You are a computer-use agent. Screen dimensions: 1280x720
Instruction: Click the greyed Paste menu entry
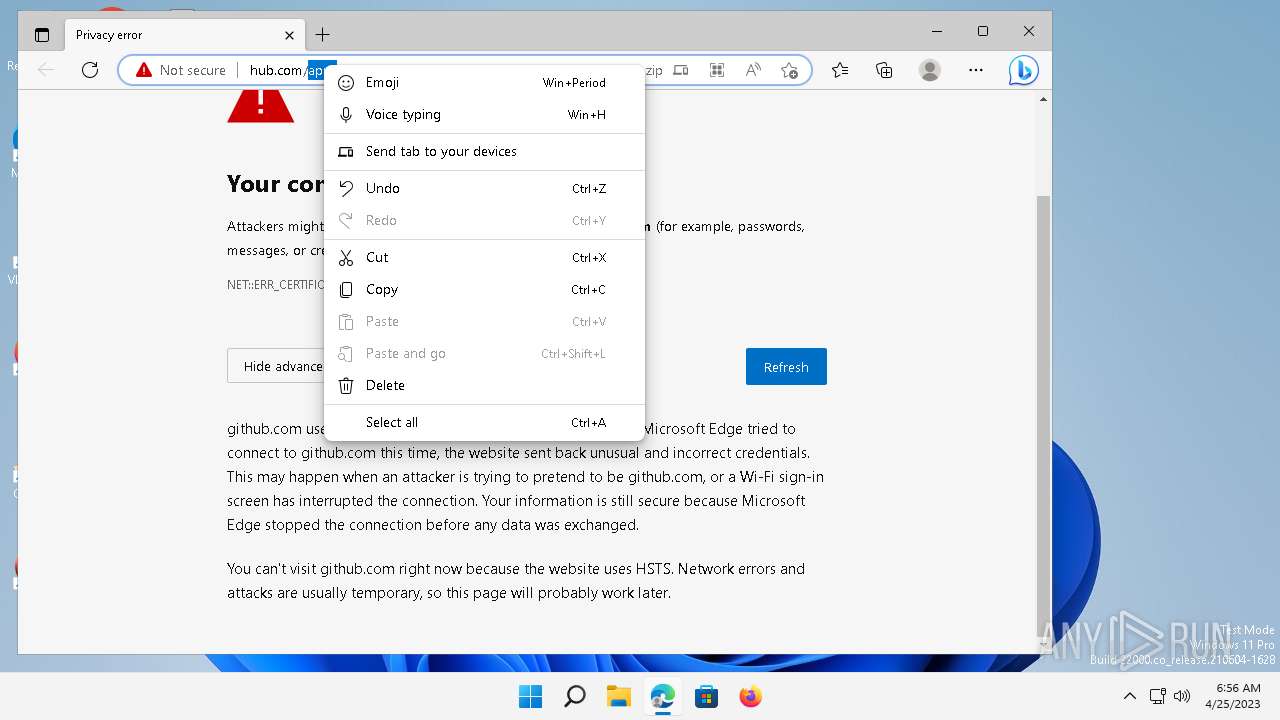[x=484, y=322]
